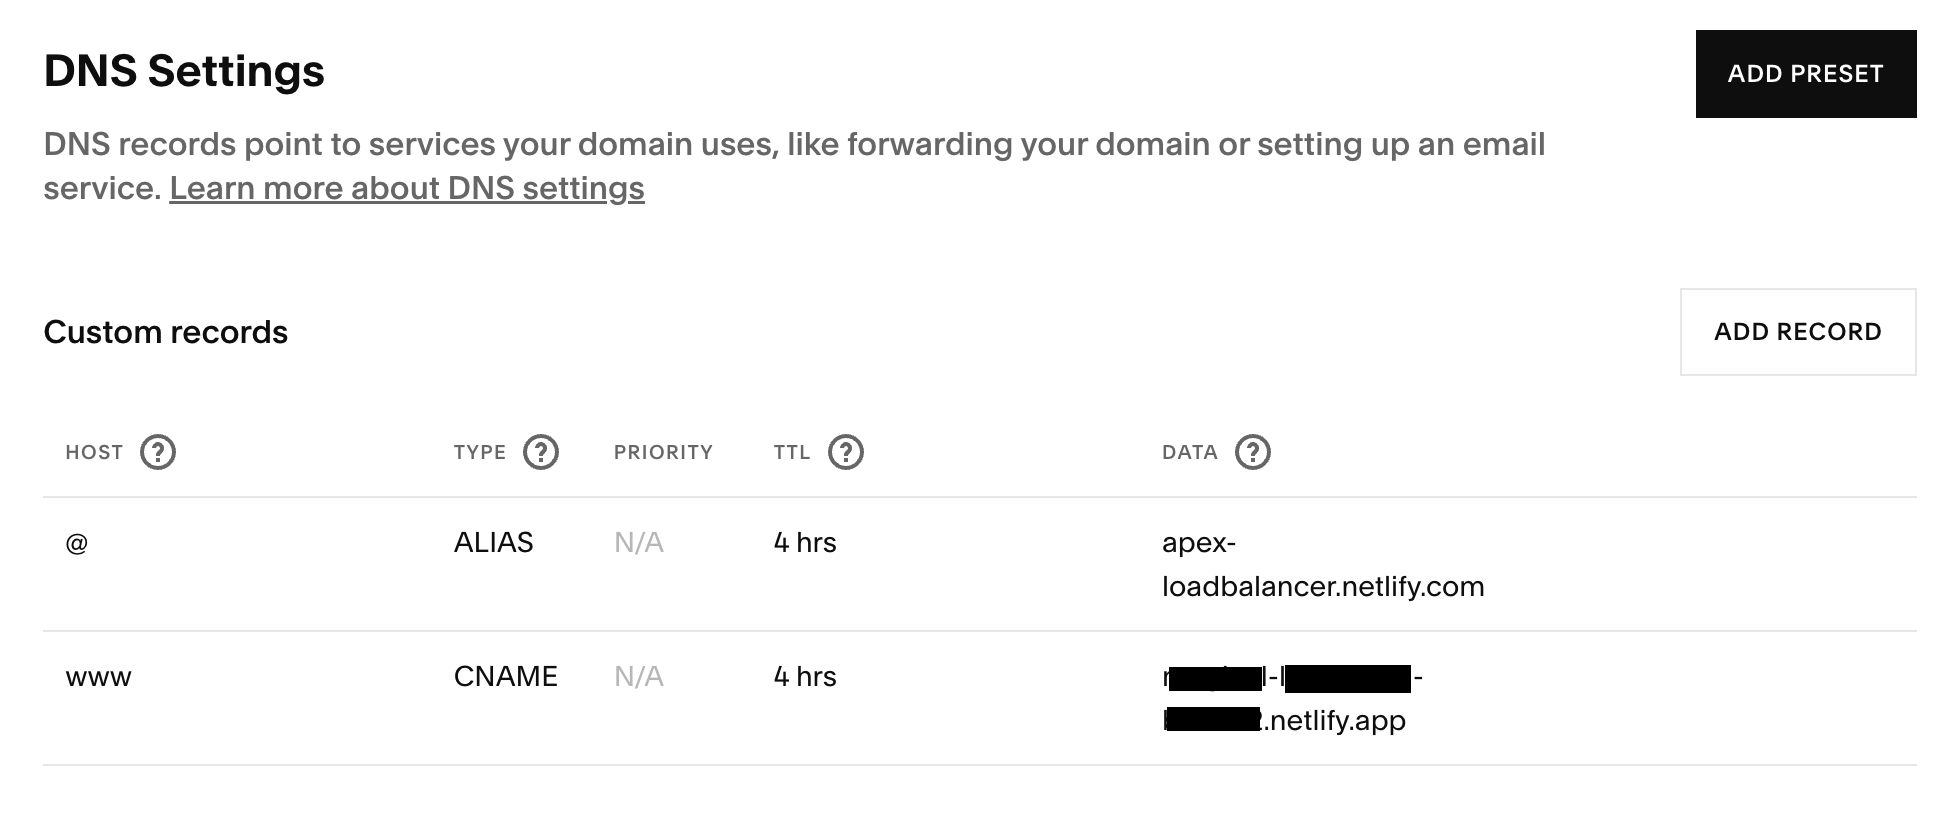Viewport: 1940px width, 820px height.
Task: Click the help icon next to HOST
Action: coord(158,452)
